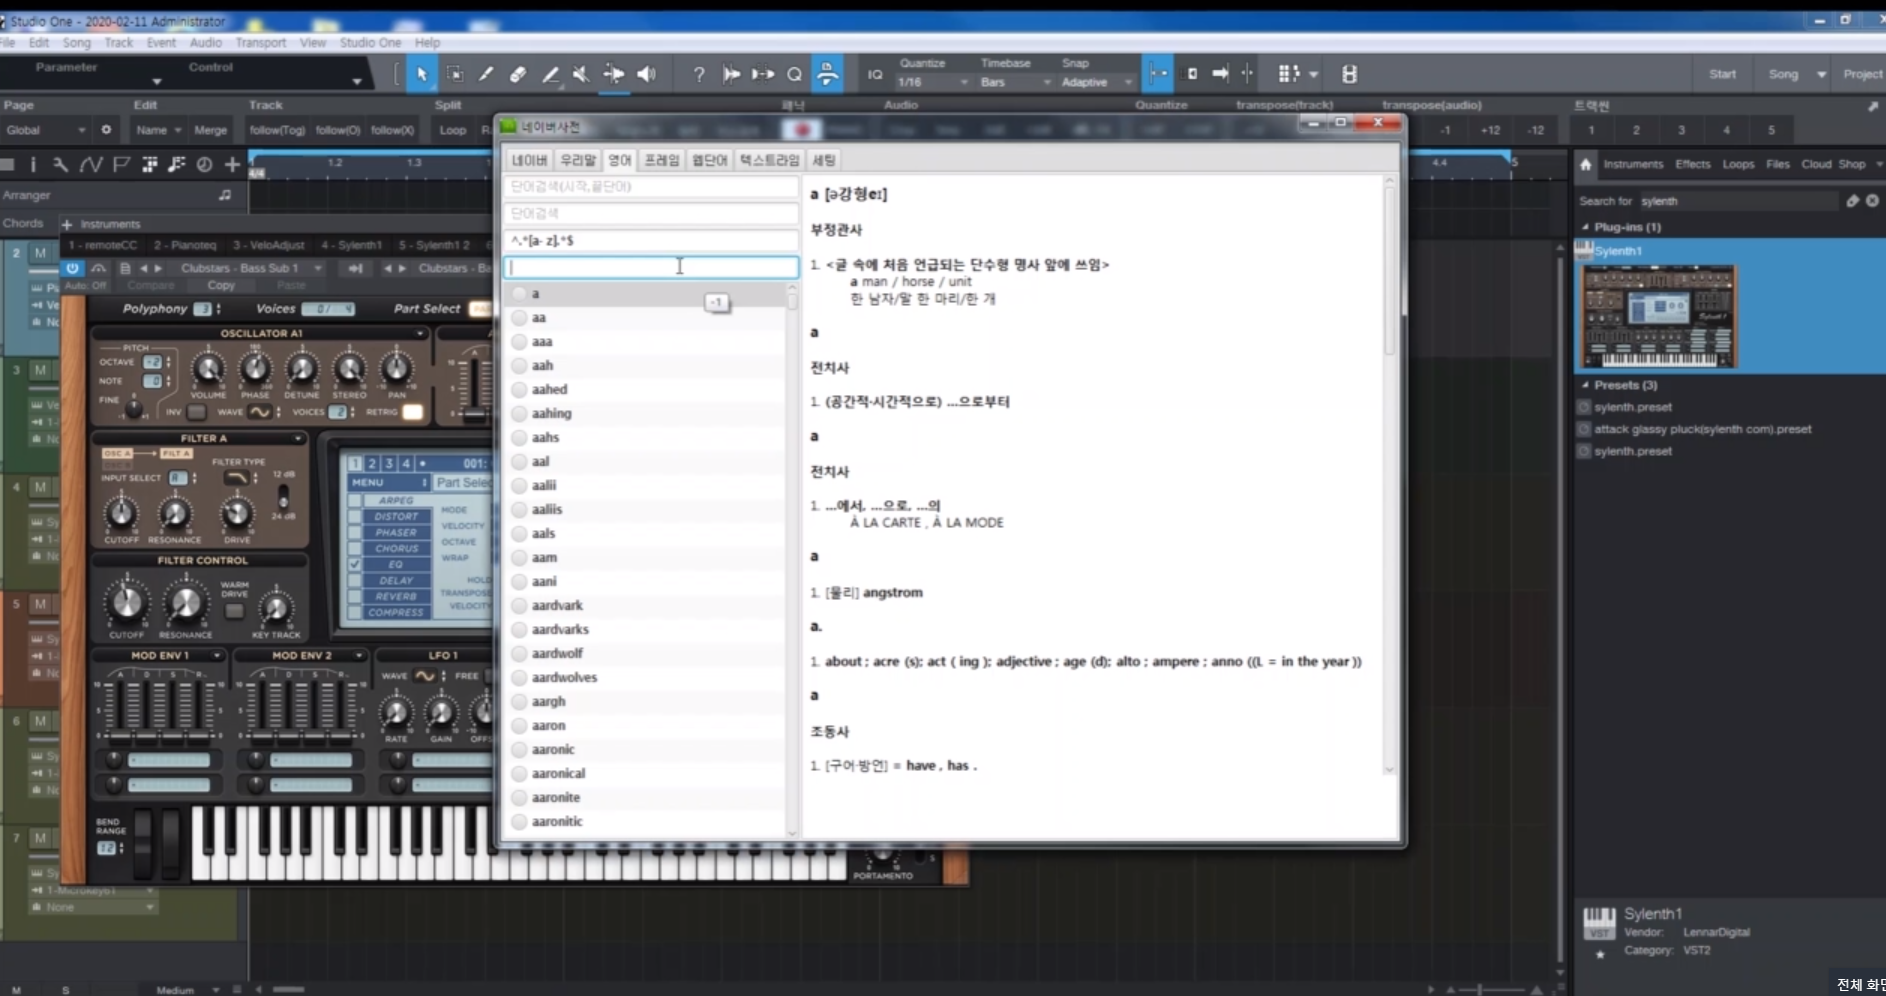Select the Arrow tool in Studio One toolbar
The height and width of the screenshot is (996, 1886).
pyautogui.click(x=421, y=74)
